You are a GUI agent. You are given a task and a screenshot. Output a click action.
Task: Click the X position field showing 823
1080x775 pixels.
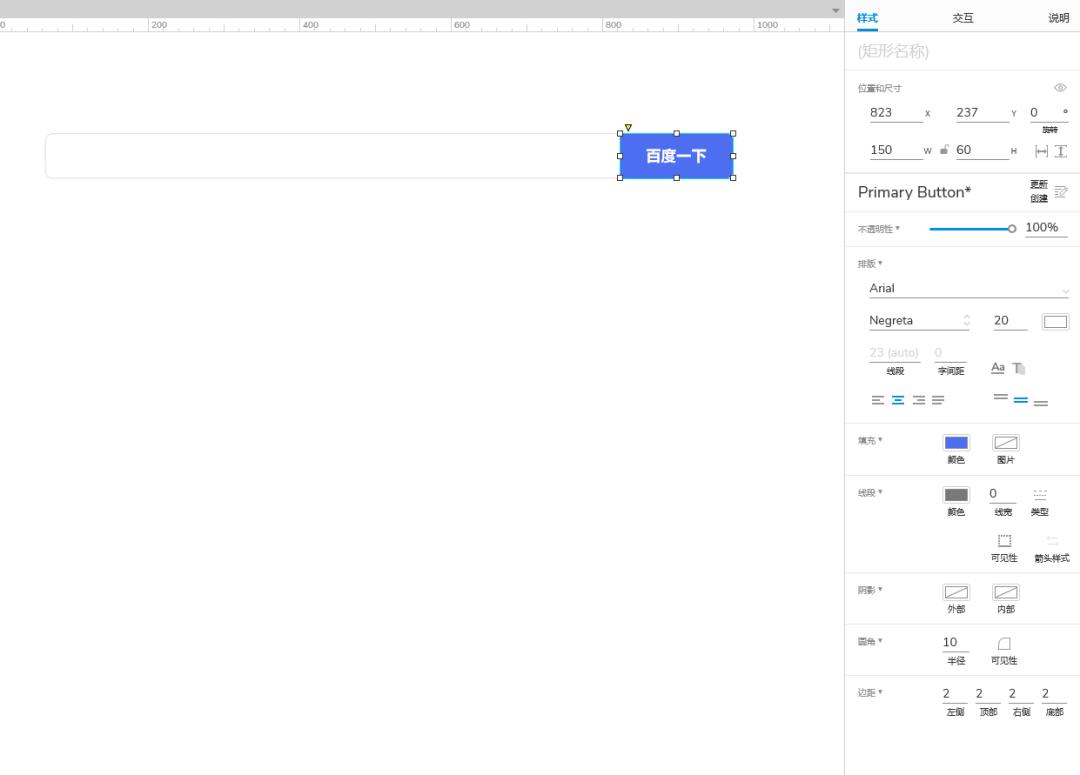(x=895, y=113)
